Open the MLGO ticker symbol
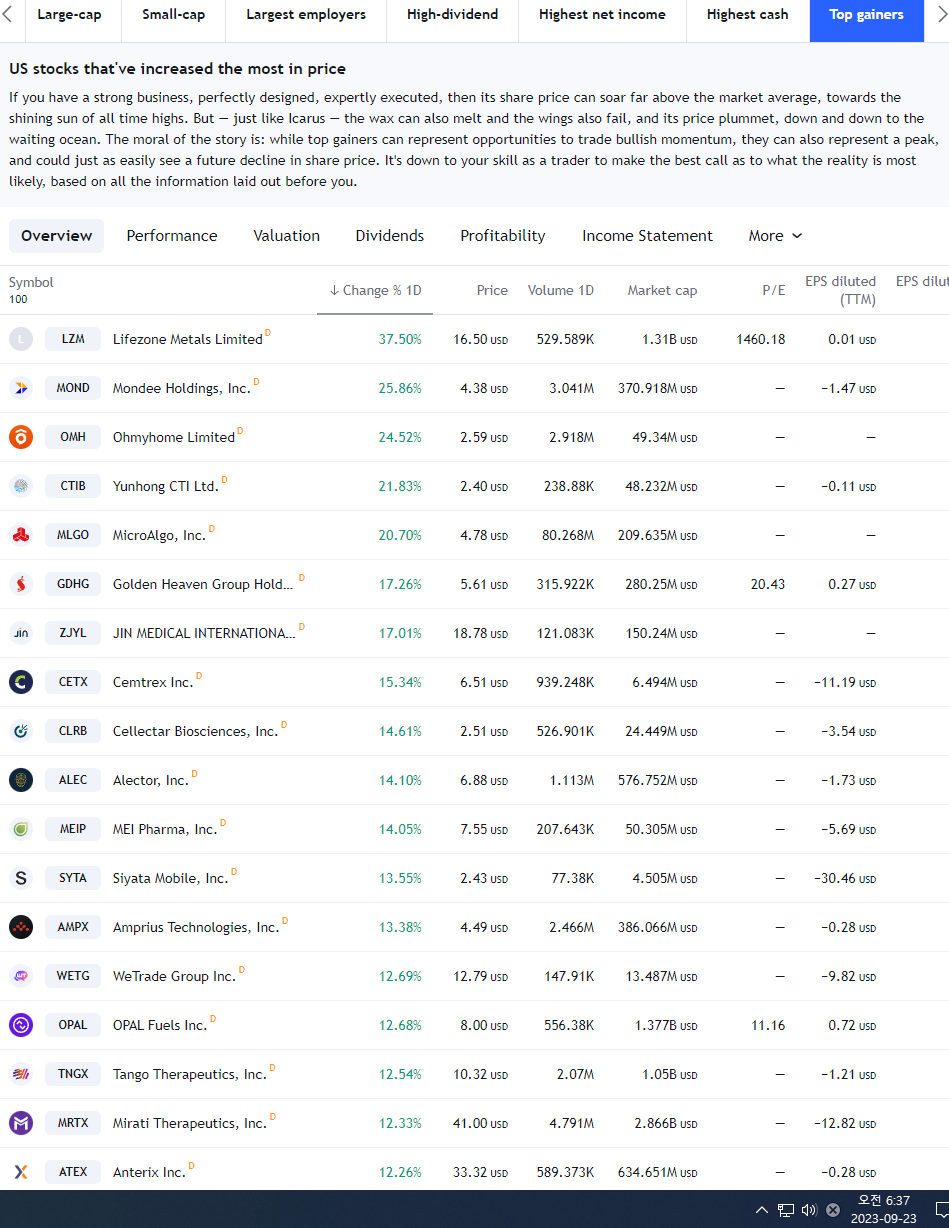The width and height of the screenshot is (949, 1228). point(73,535)
